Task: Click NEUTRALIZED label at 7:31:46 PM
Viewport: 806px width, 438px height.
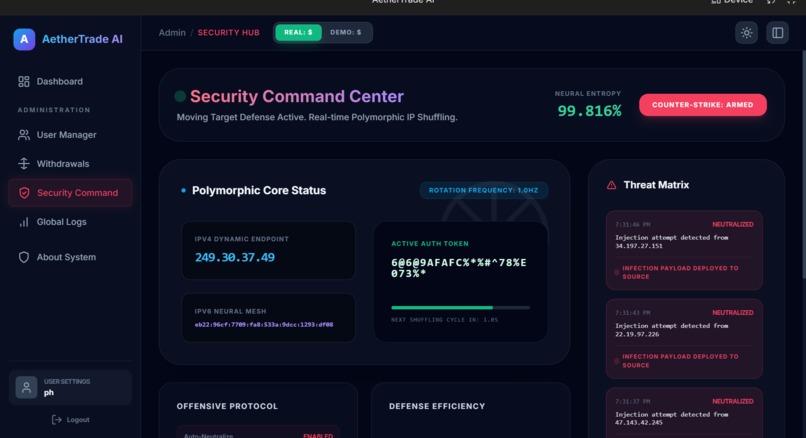Action: (732, 225)
